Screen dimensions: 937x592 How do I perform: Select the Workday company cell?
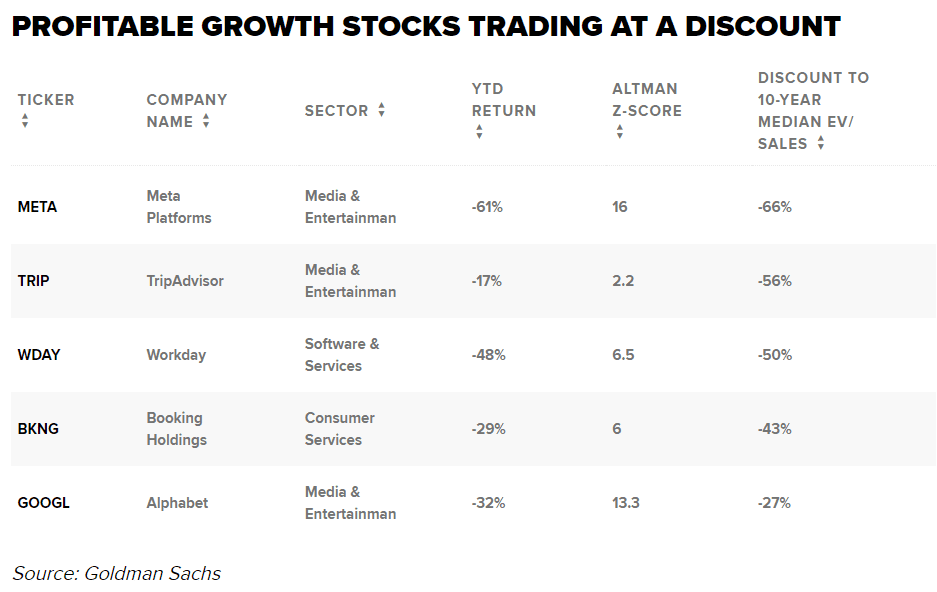(176, 355)
